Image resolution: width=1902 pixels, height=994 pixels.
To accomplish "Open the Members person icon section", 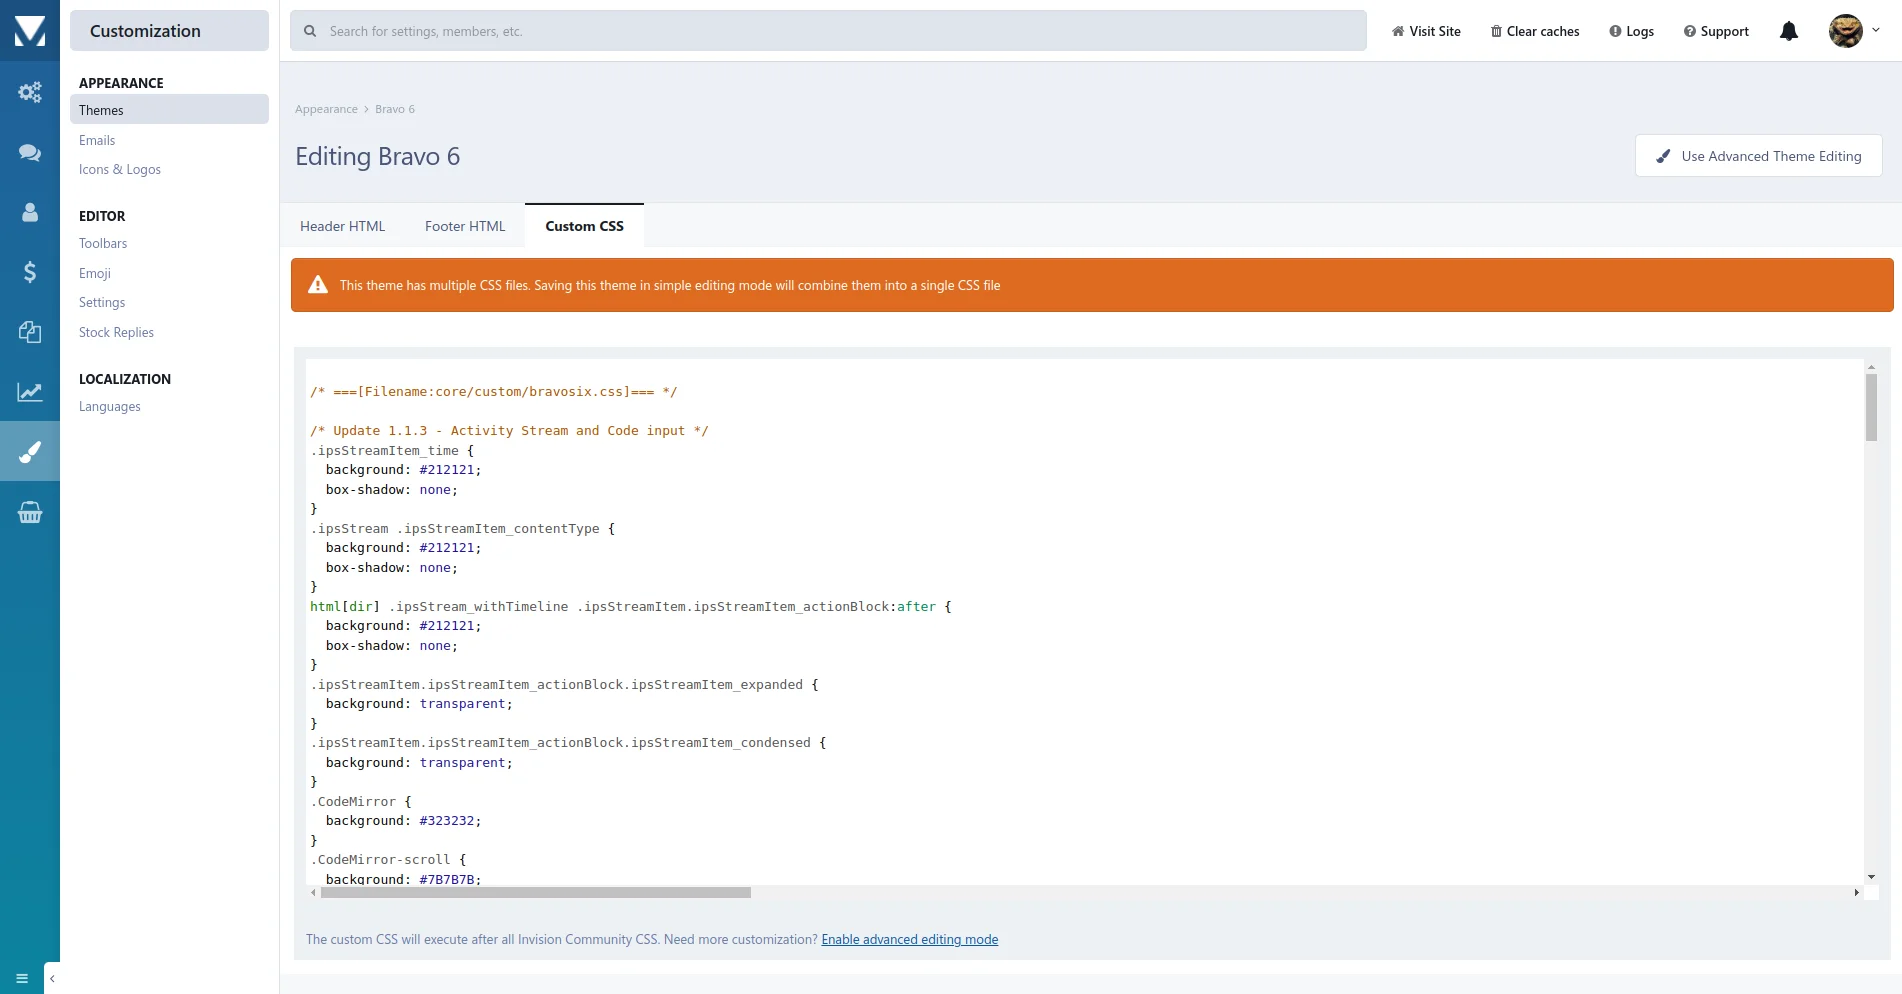I will (30, 212).
